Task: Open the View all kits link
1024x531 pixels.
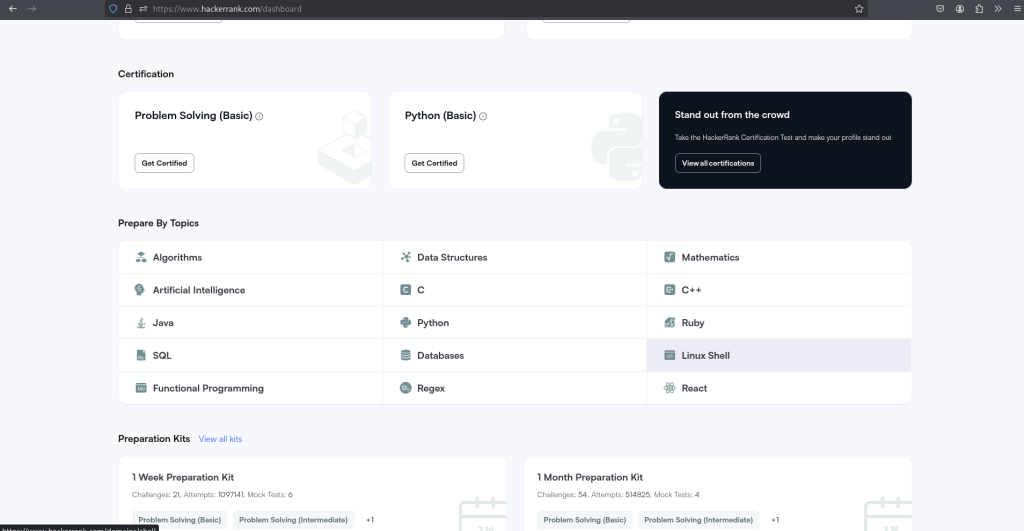Action: tap(220, 439)
